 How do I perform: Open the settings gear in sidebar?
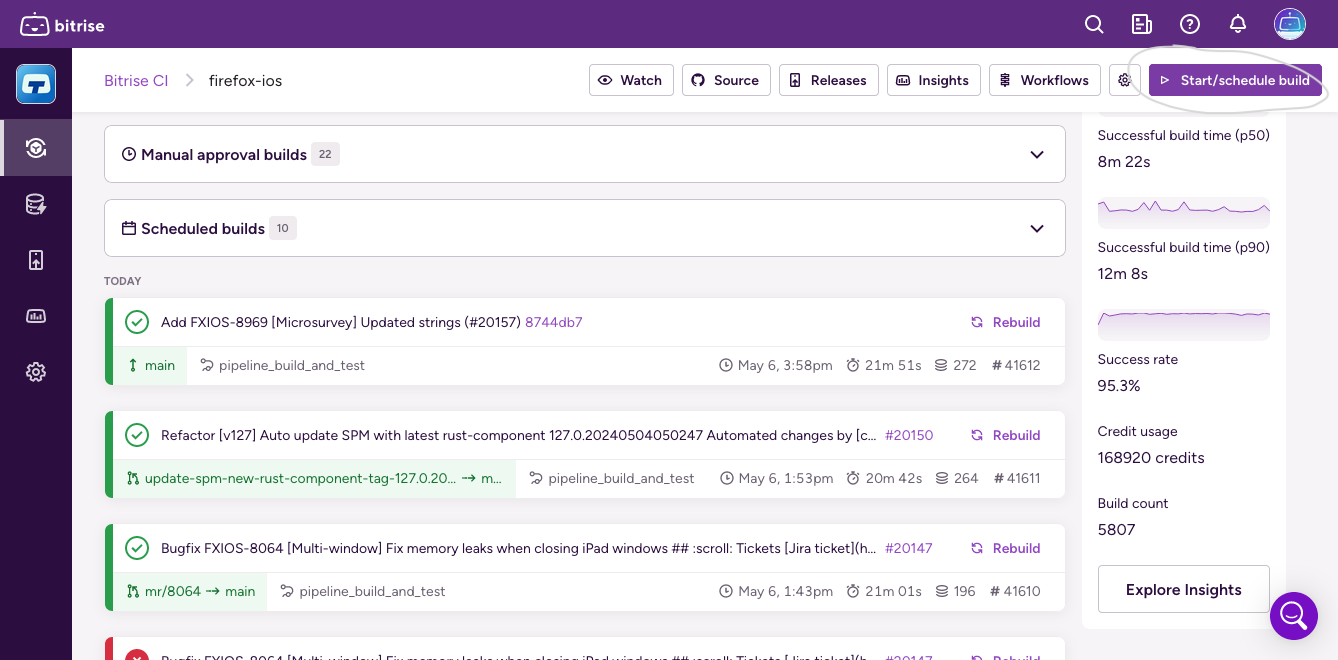(36, 372)
